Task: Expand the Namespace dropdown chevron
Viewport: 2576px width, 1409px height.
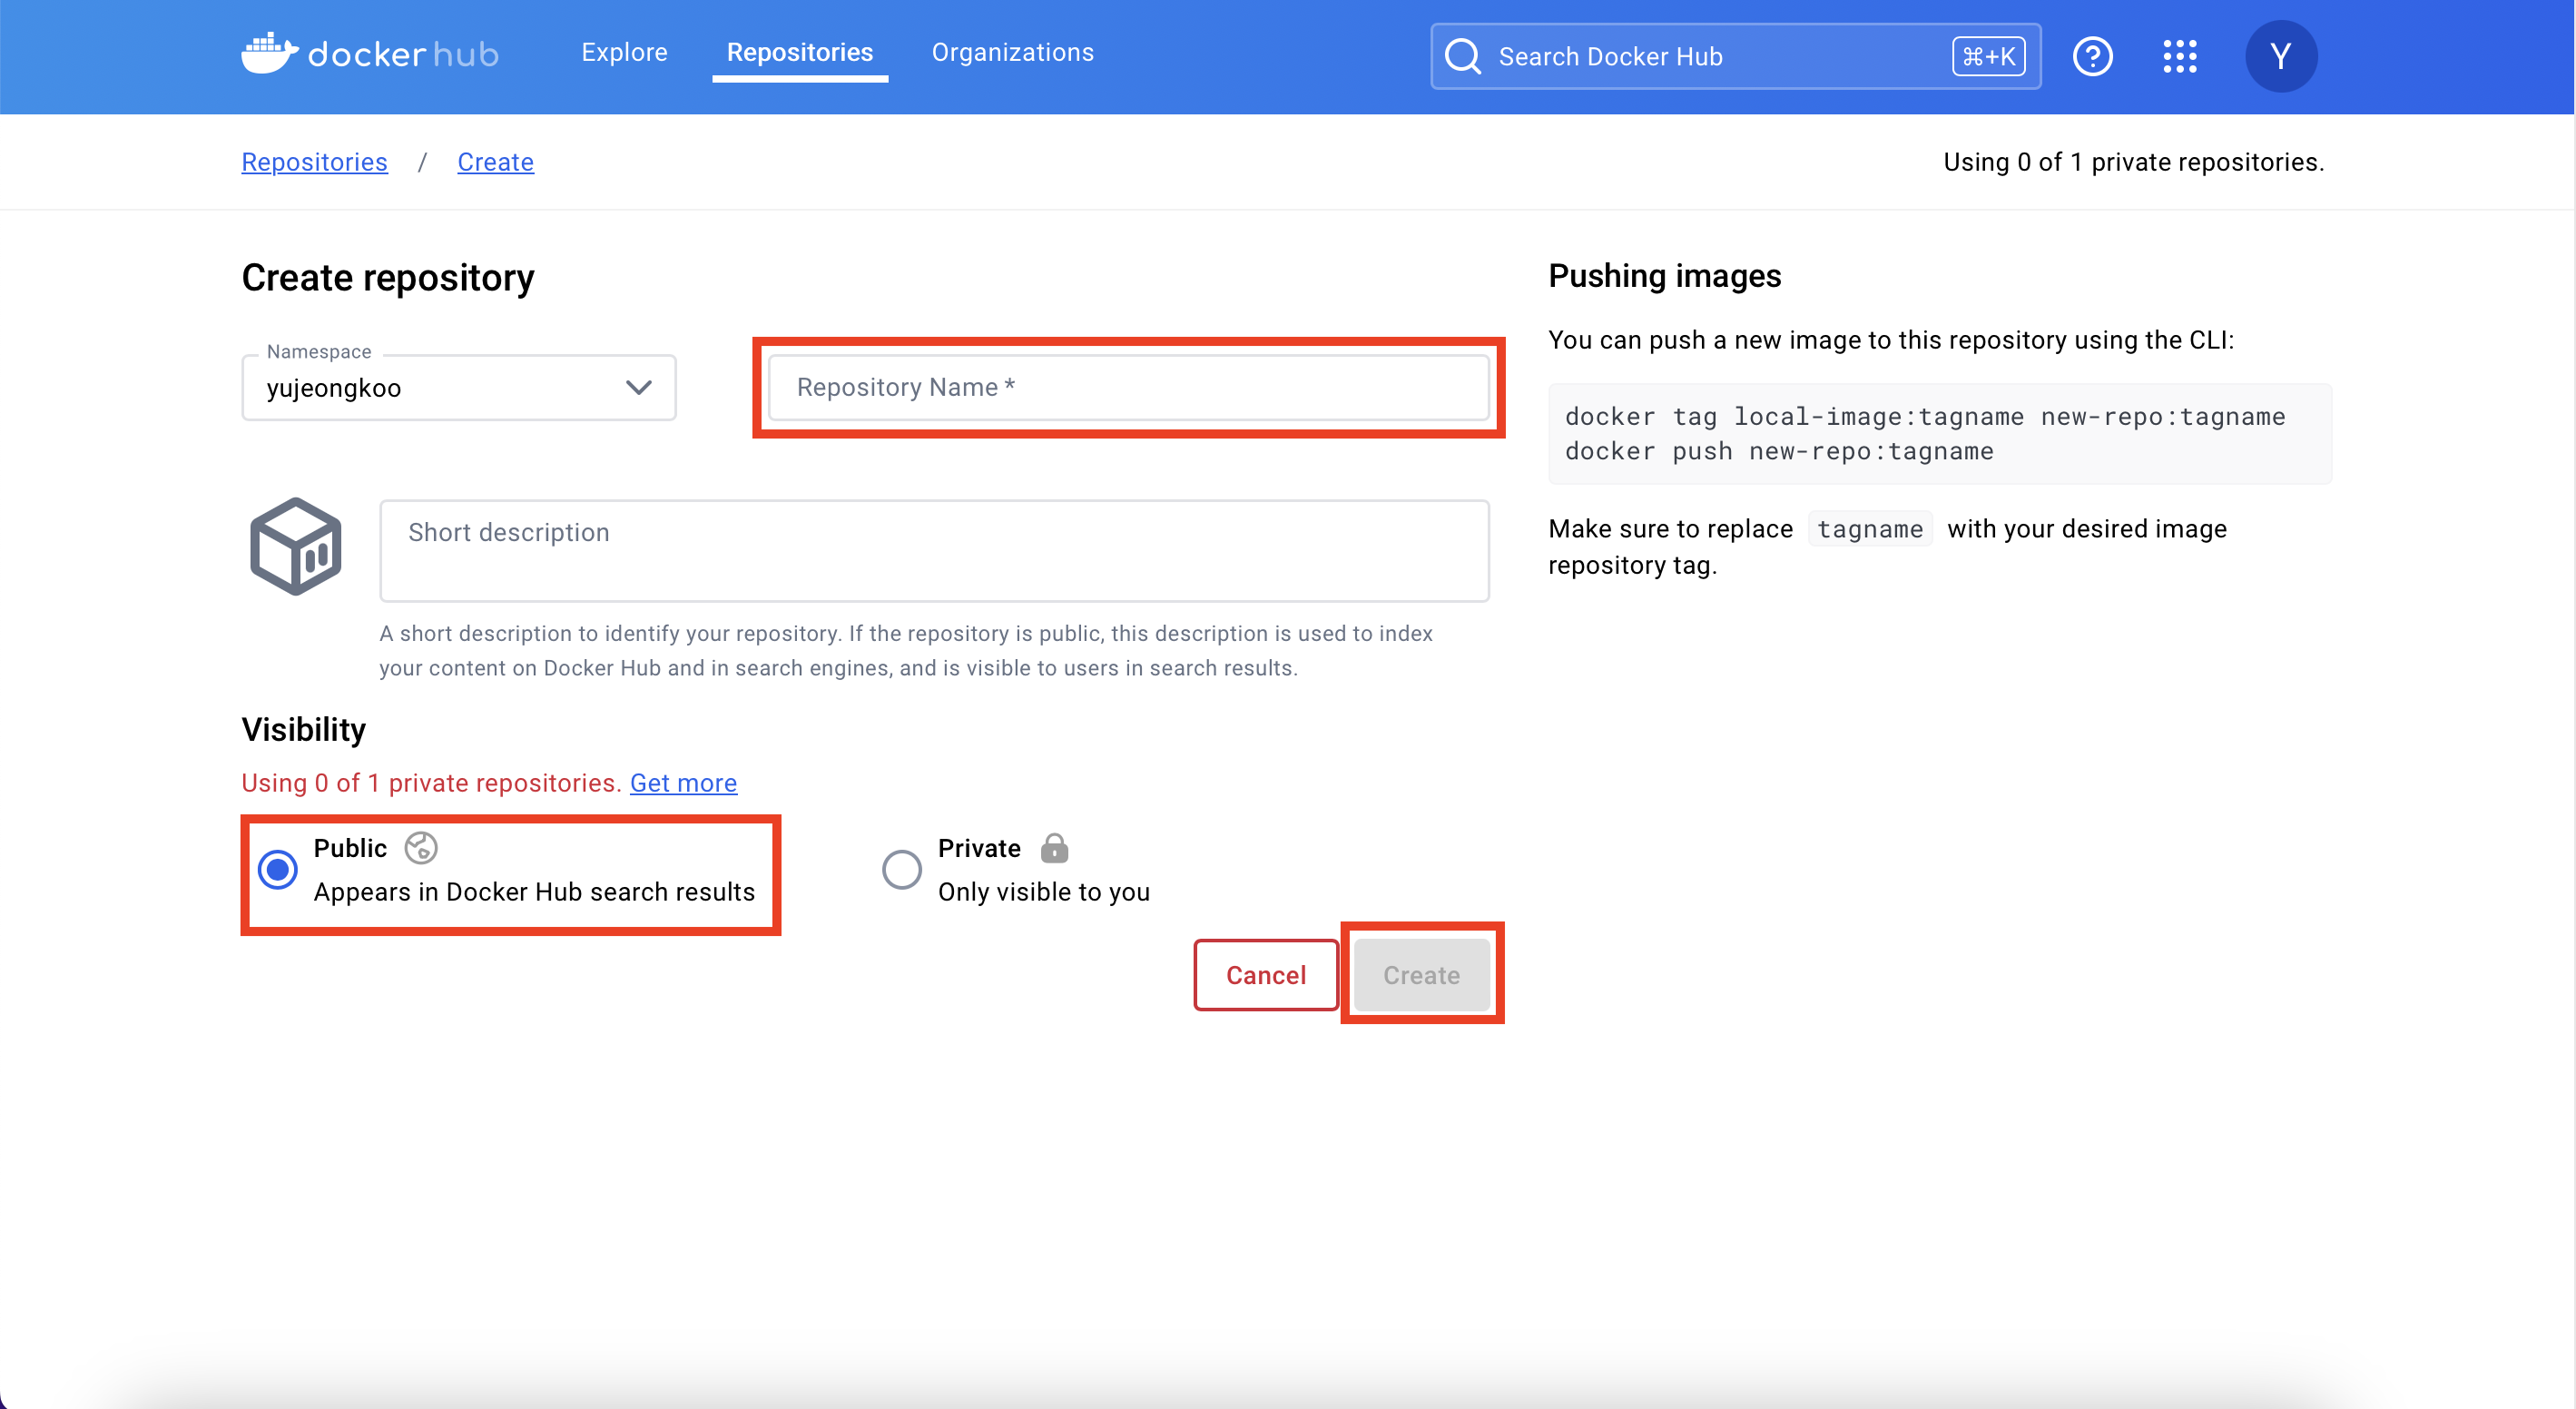Action: coord(638,387)
